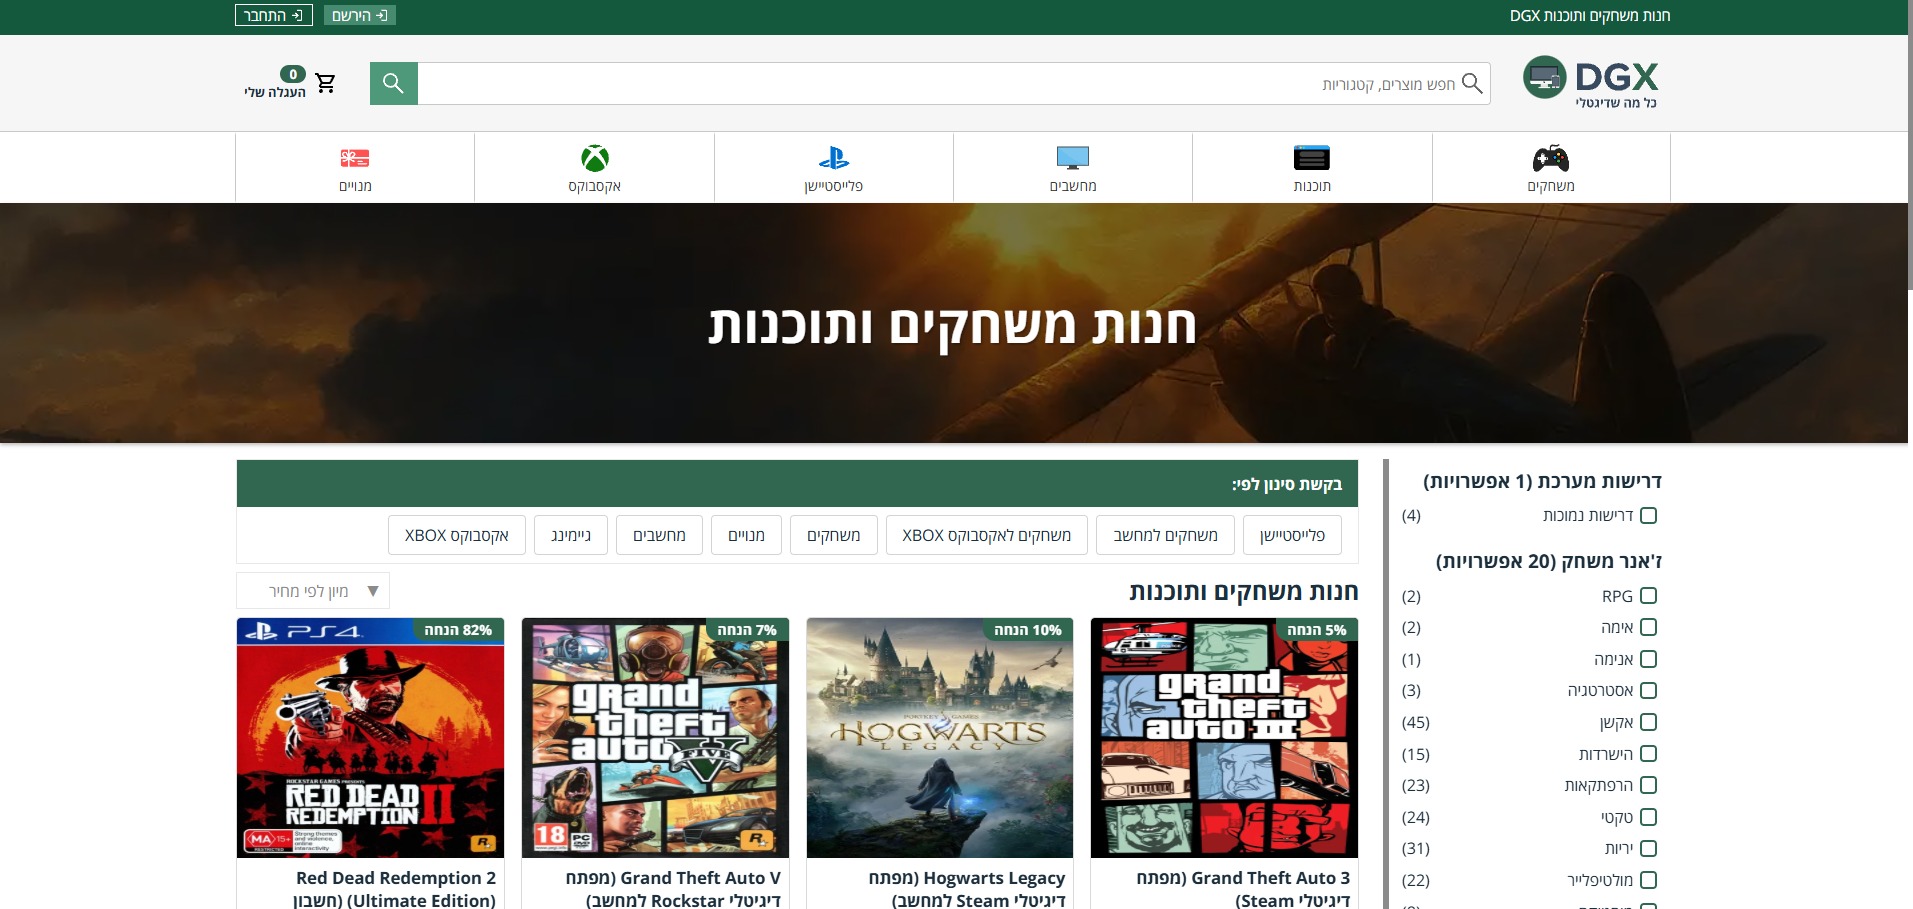Click the magnifier icon inside search field
The width and height of the screenshot is (1913, 909).
[x=1472, y=83]
